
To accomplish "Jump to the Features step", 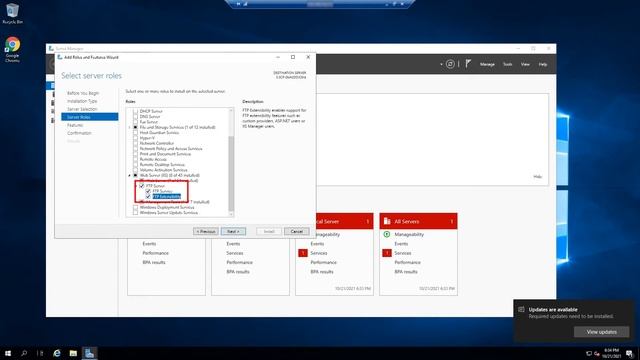I will point(75,125).
